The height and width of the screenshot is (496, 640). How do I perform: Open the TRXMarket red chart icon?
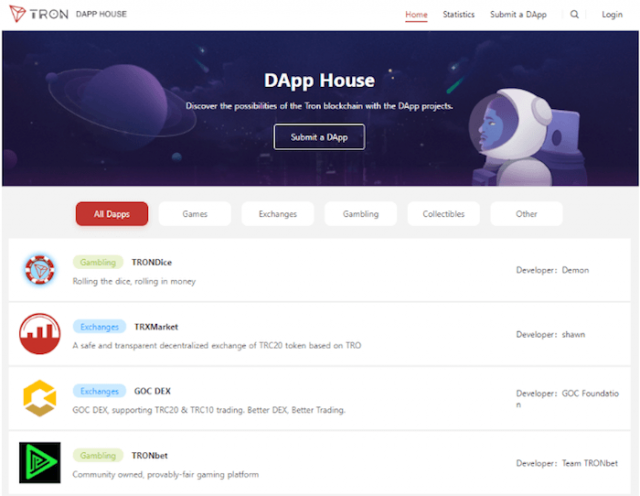coord(40,334)
